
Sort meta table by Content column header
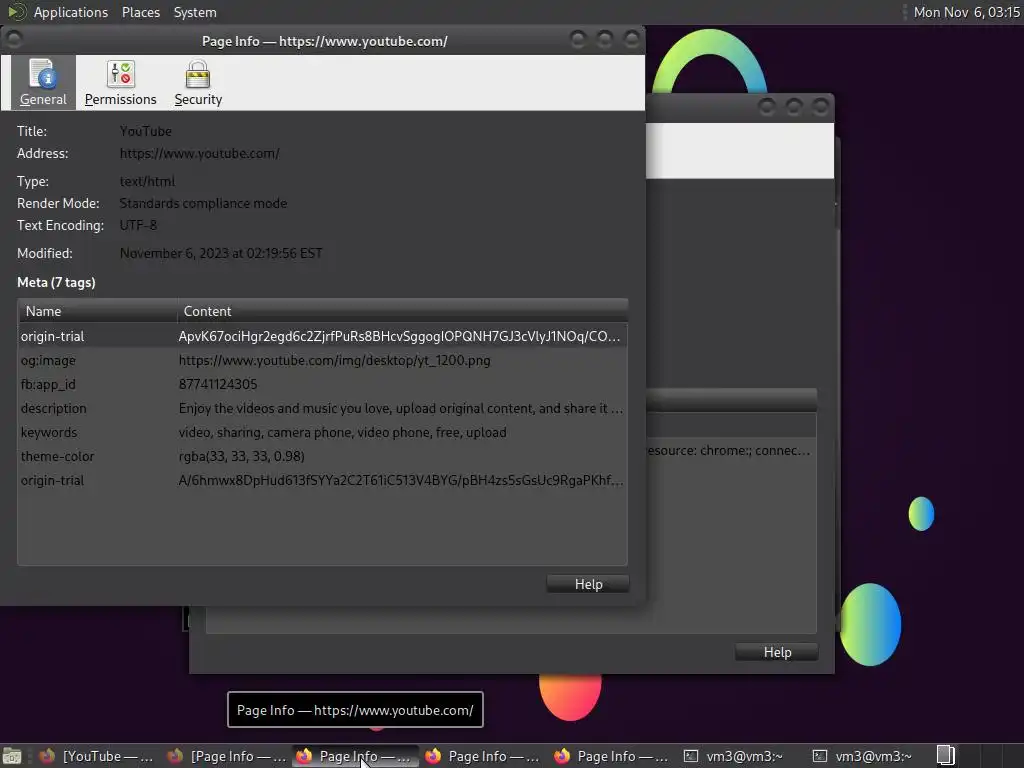pyautogui.click(x=402, y=311)
